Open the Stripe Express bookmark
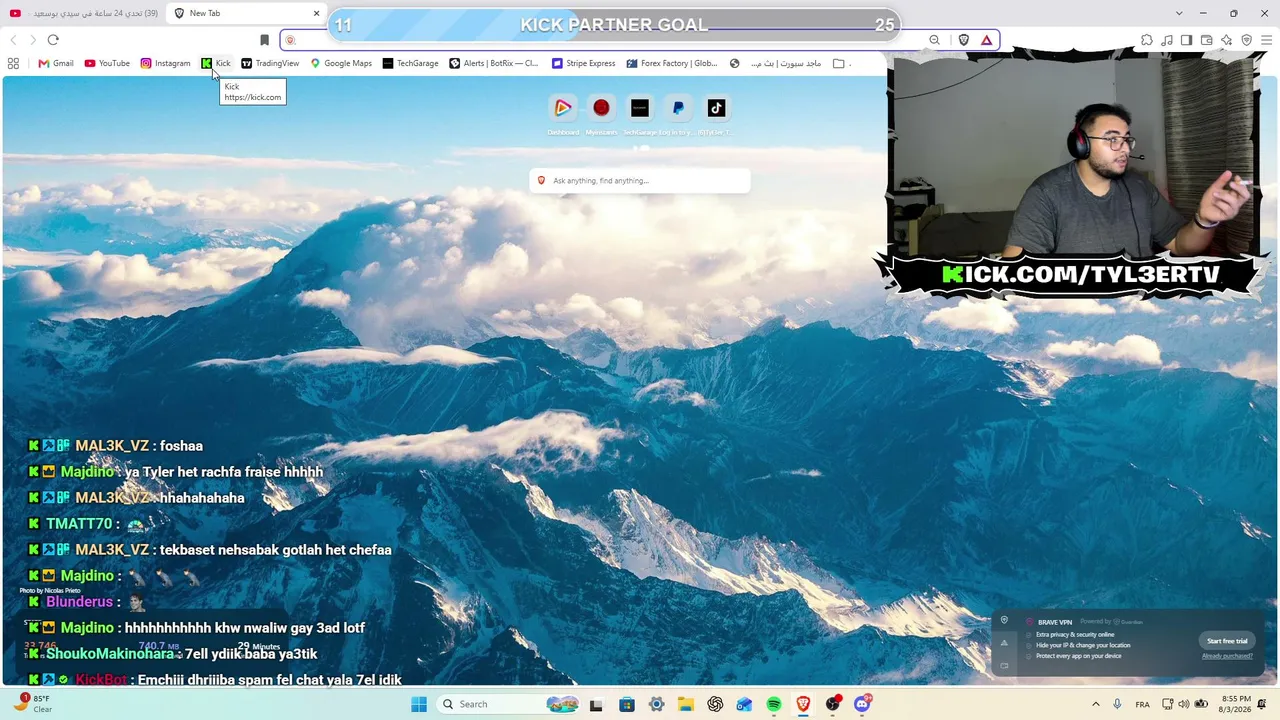Screen dimensions: 1280x720 click(584, 63)
